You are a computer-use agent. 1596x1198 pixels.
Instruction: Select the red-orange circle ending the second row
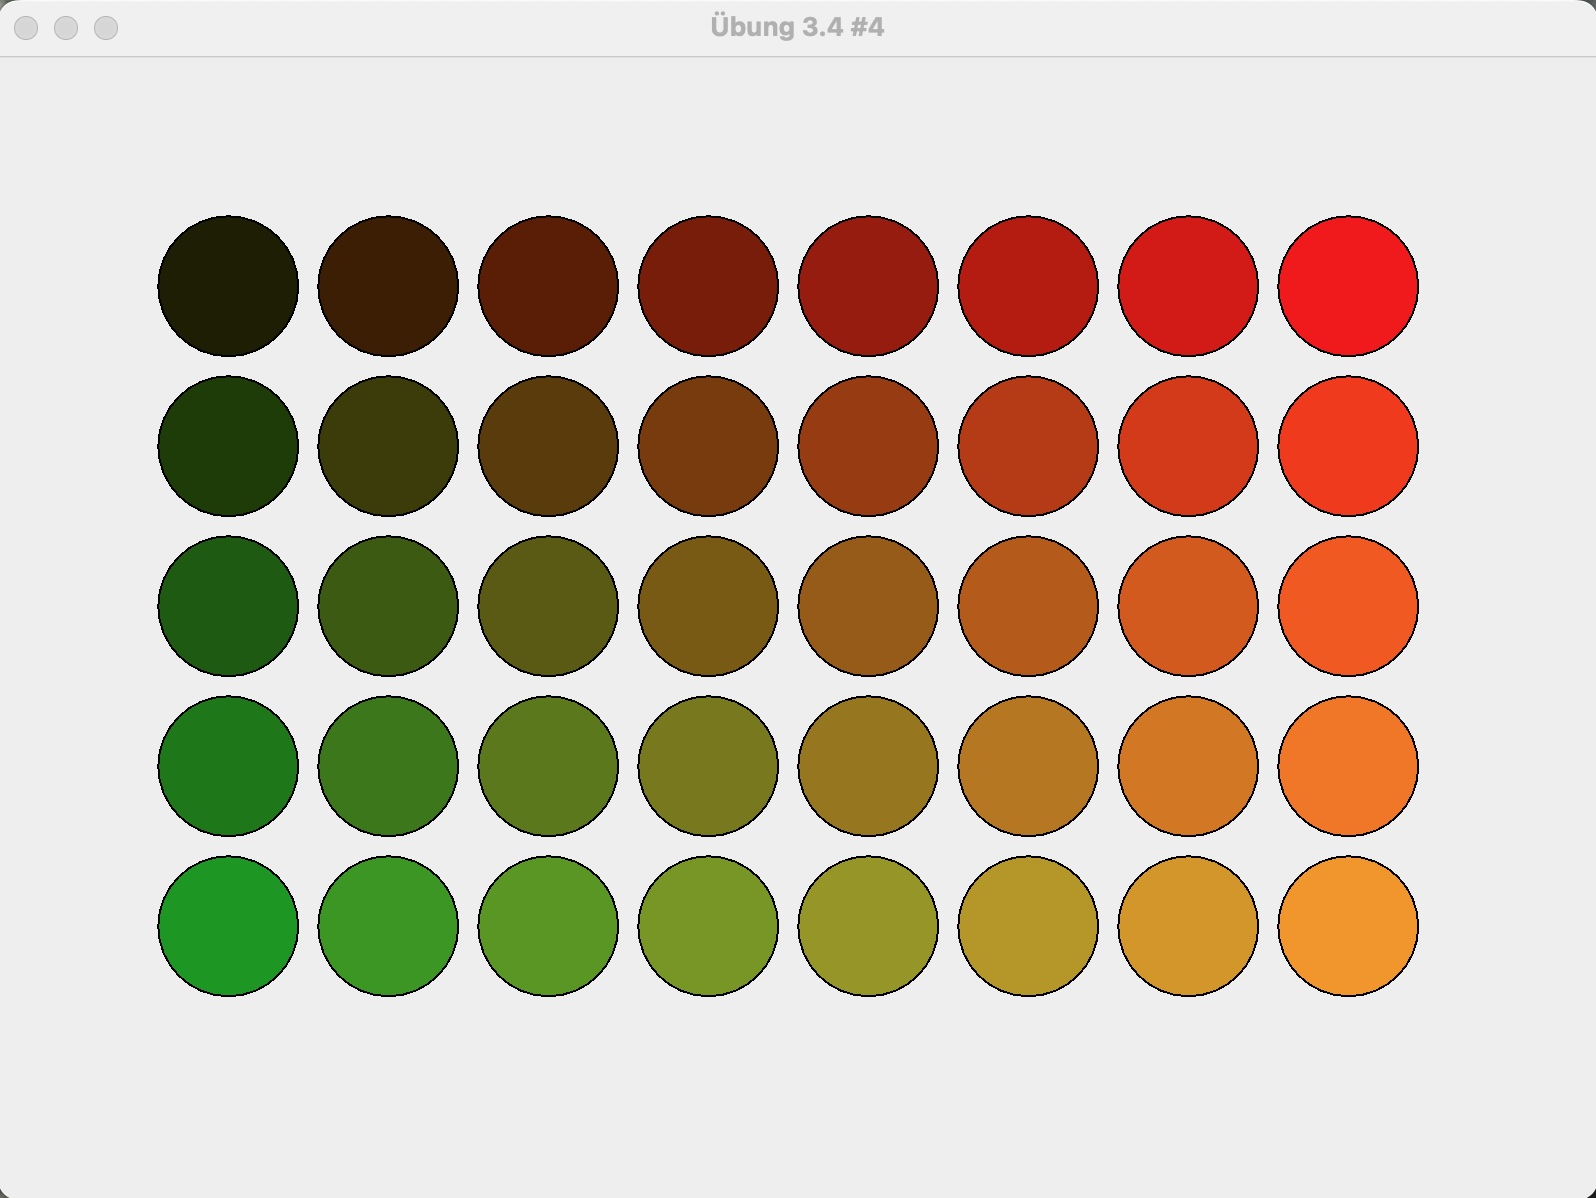1347,446
